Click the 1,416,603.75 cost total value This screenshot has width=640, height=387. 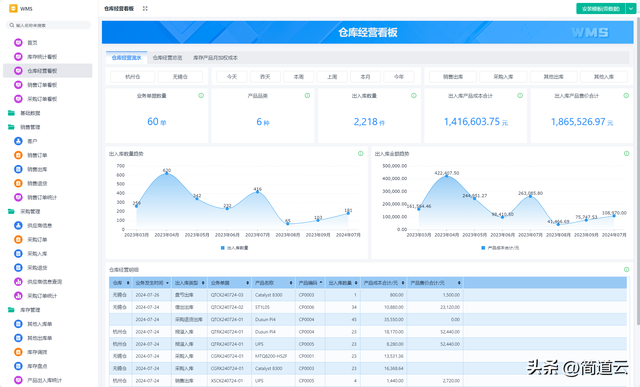[x=472, y=122]
